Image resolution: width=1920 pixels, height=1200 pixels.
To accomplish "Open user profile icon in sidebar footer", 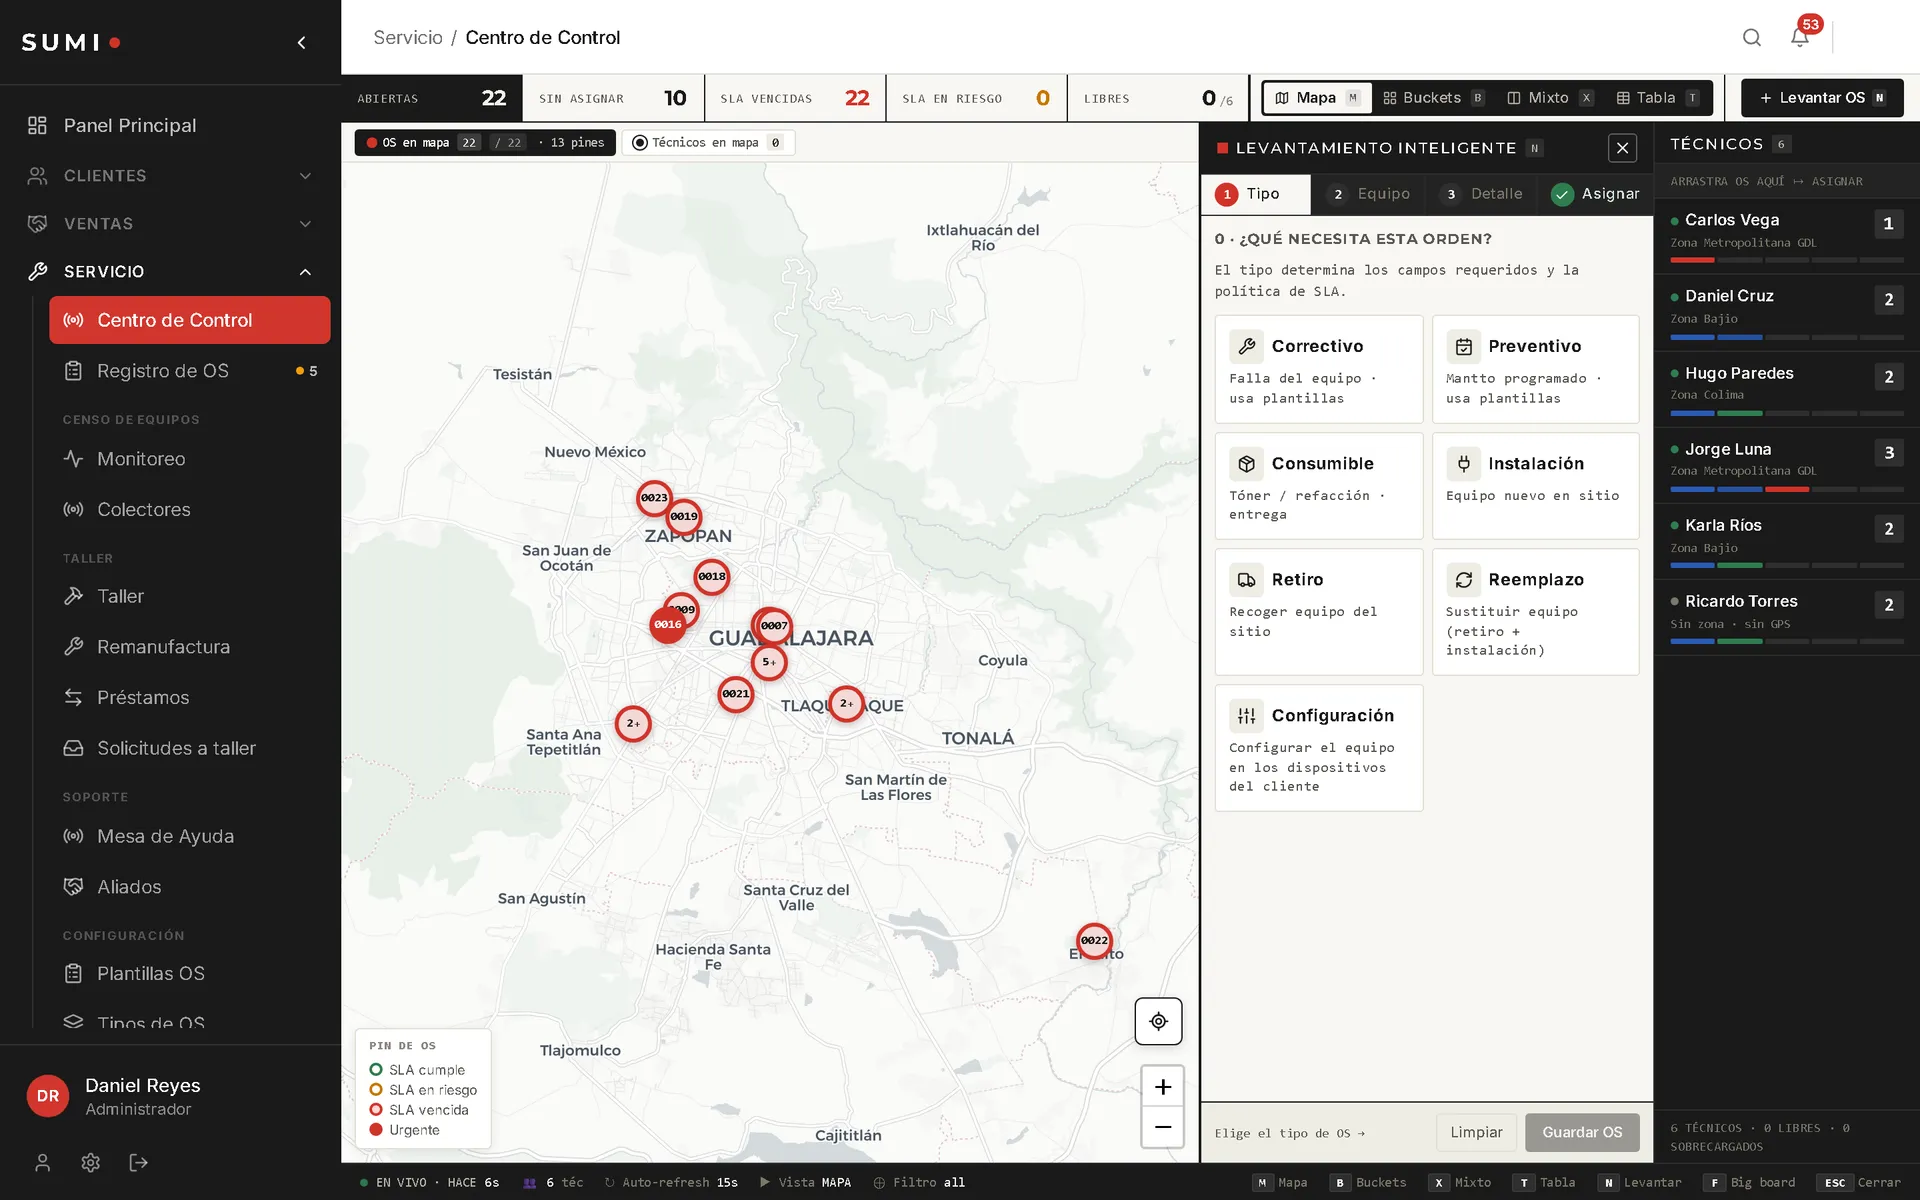I will pyautogui.click(x=42, y=1162).
